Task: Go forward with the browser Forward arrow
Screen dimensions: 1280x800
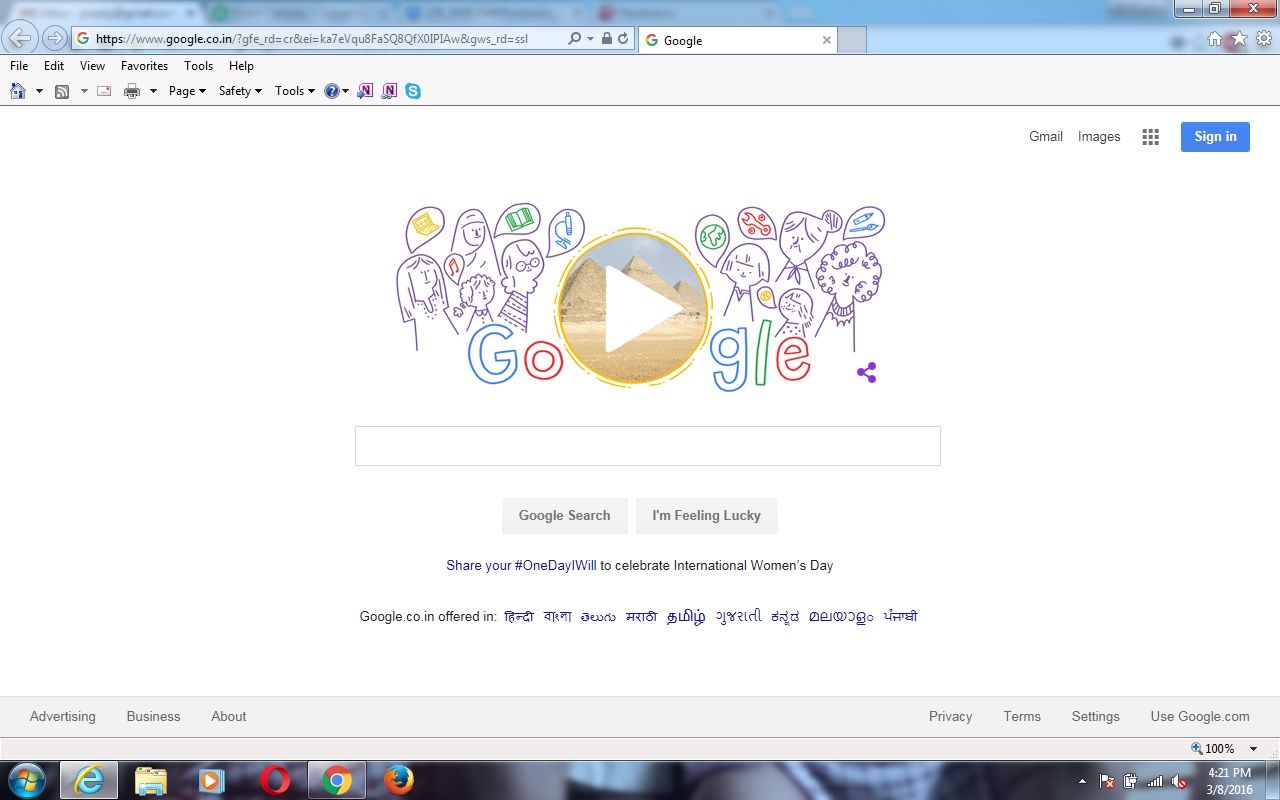Action: 55,39
